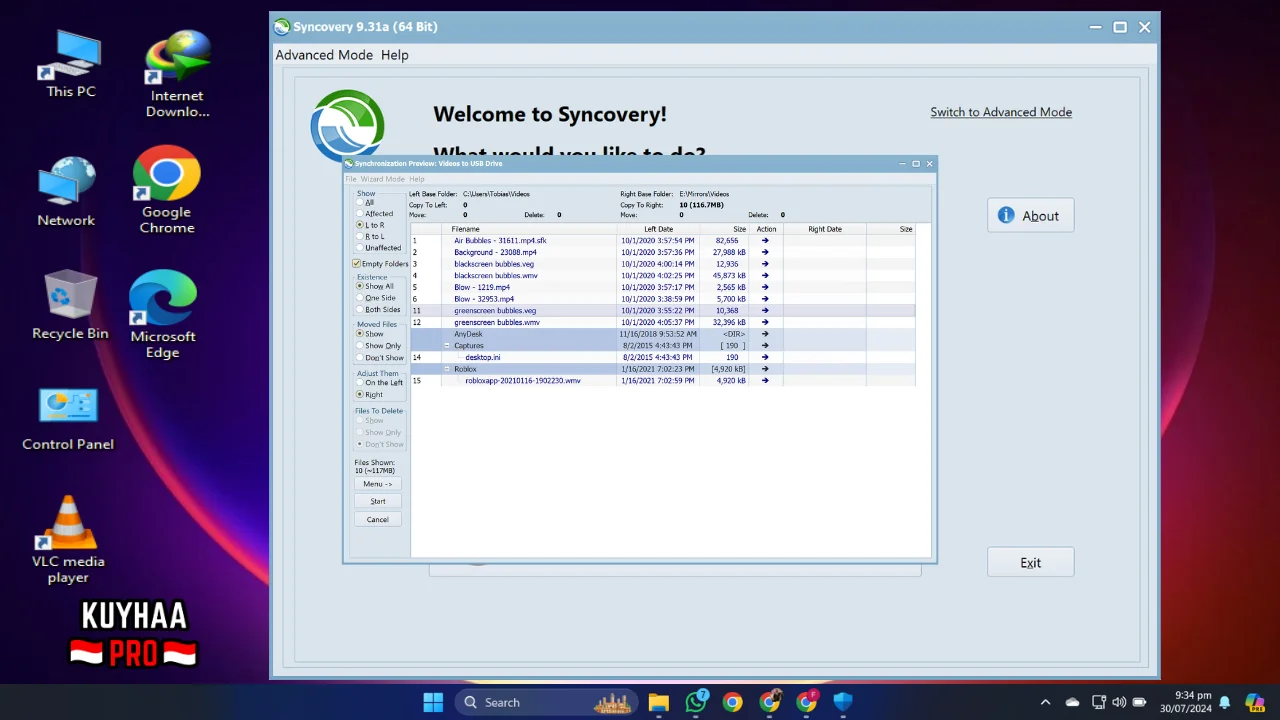The width and height of the screenshot is (1280, 720).
Task: Click the Right Date column header
Action: click(x=824, y=229)
